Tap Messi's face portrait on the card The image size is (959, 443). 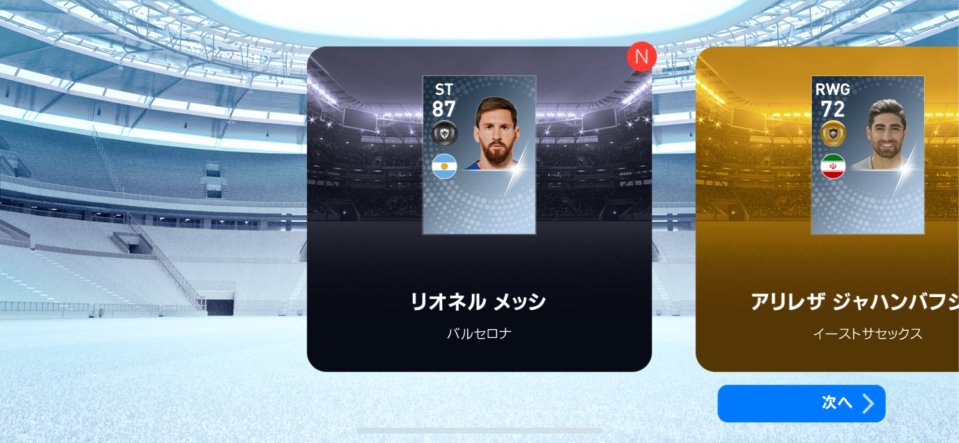(x=496, y=133)
